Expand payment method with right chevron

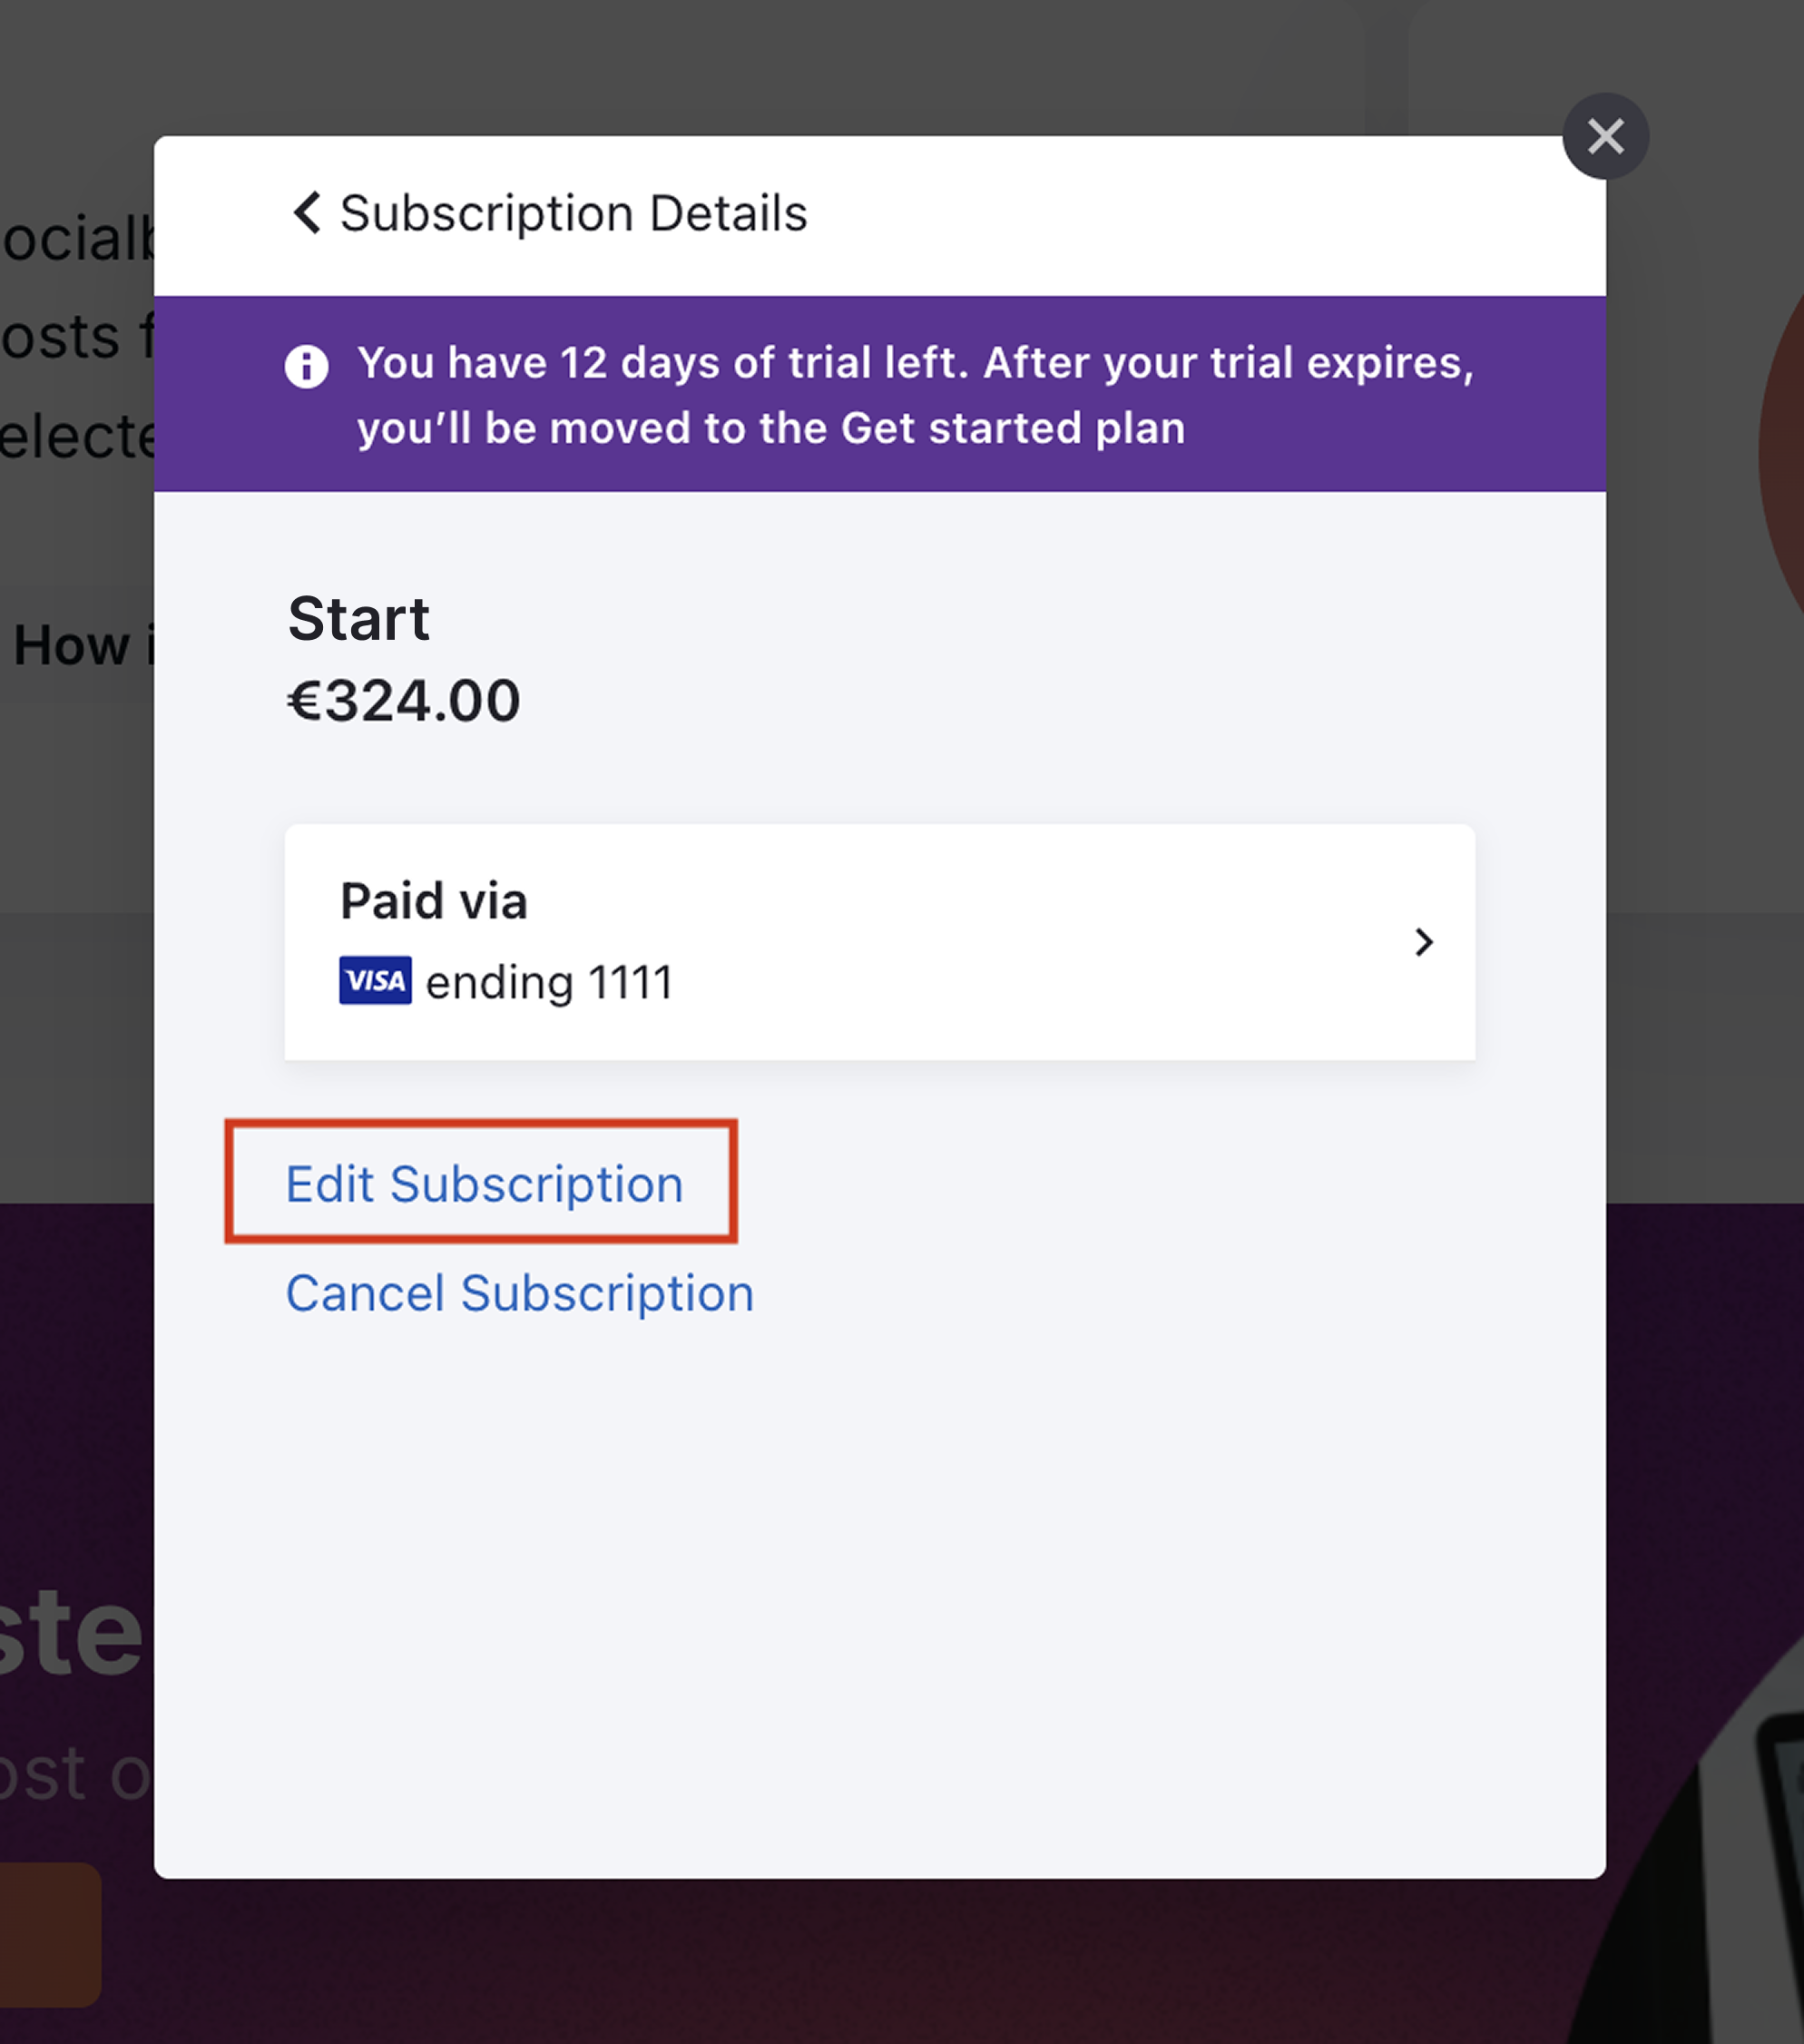coord(1424,942)
